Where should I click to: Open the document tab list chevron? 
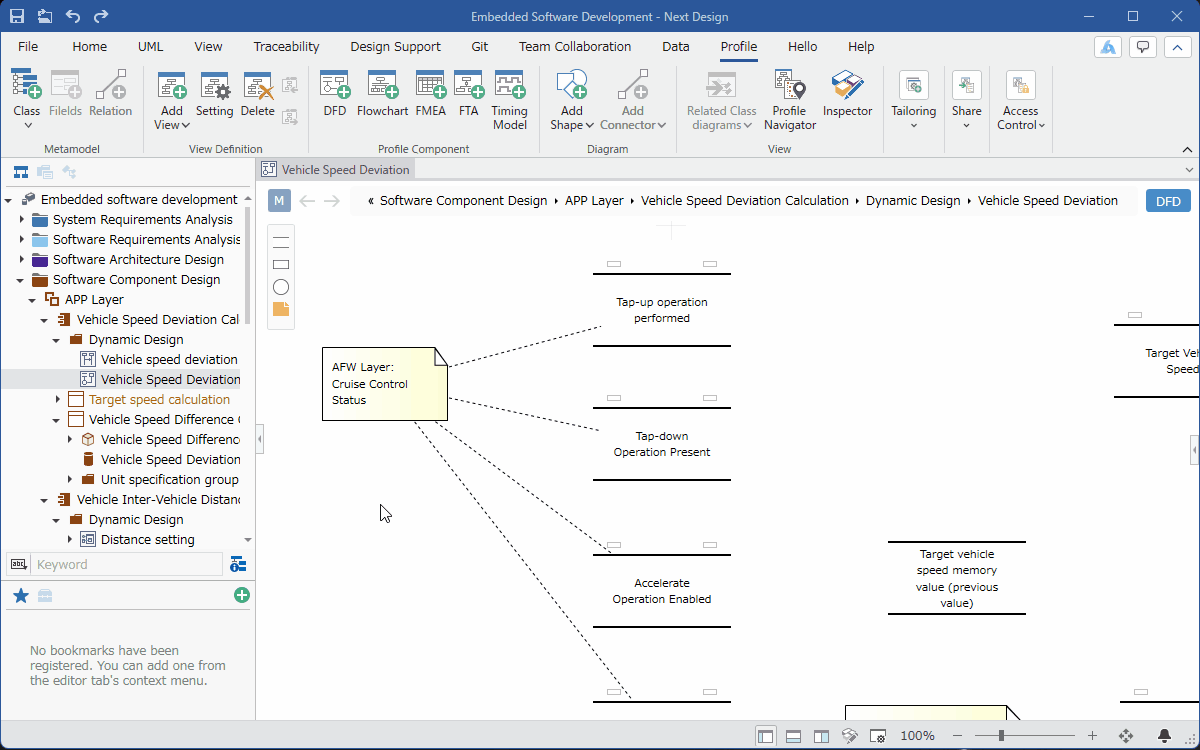(1189, 170)
